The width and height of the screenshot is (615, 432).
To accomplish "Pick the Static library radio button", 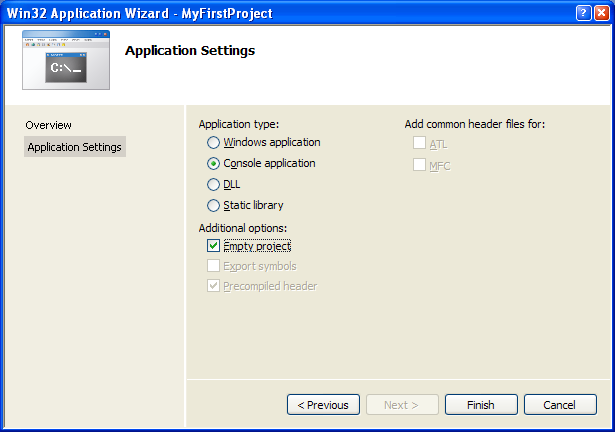I will tap(213, 205).
